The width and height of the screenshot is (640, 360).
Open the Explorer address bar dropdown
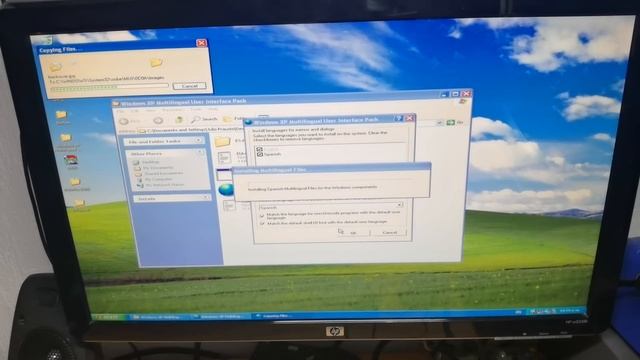pos(440,122)
